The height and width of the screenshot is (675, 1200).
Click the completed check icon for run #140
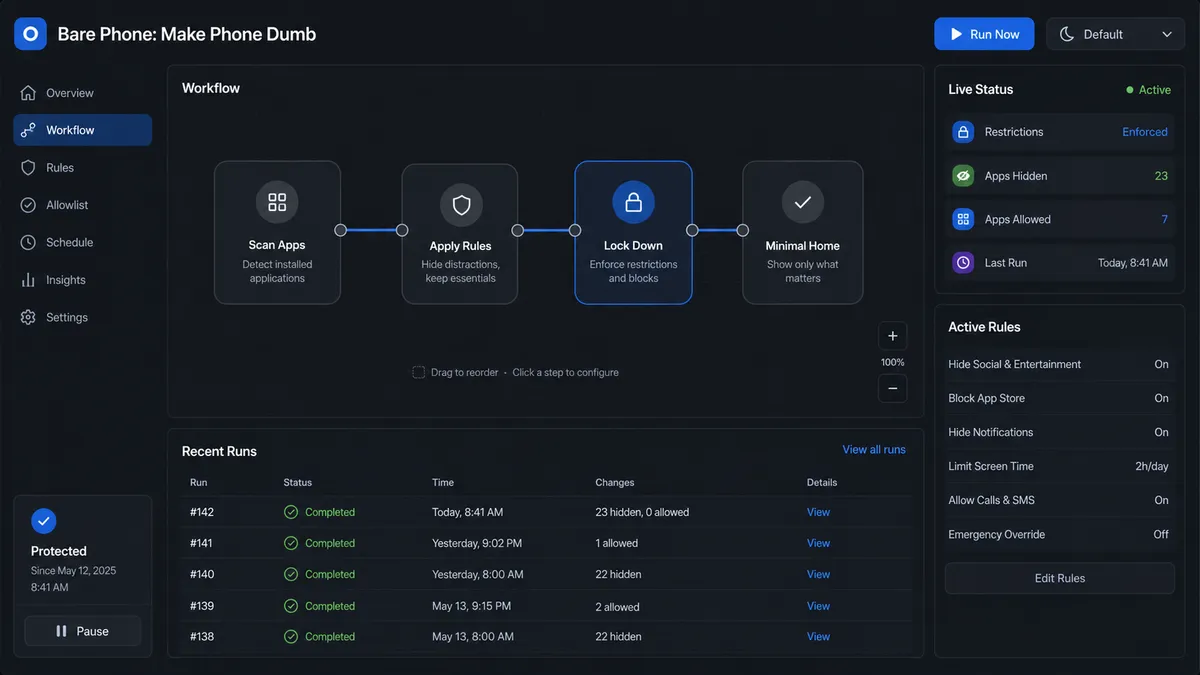(x=291, y=574)
